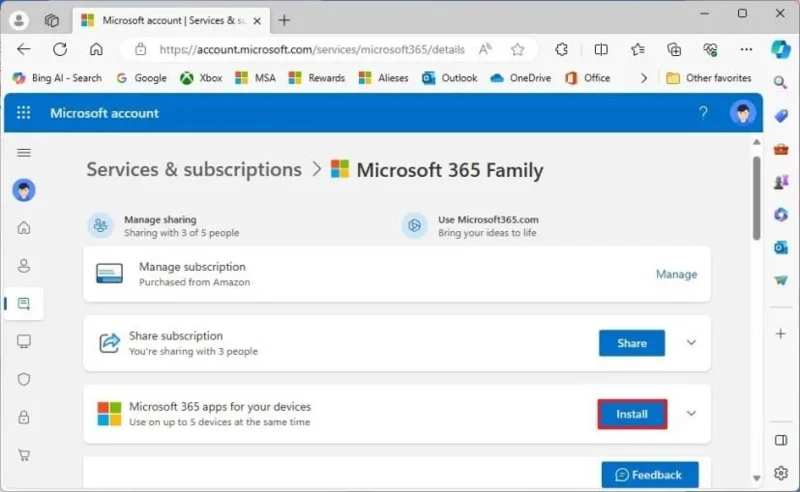Screen dimensions: 800x492
Task: Toggle sidebar visibility panel icon
Action: tap(781, 440)
